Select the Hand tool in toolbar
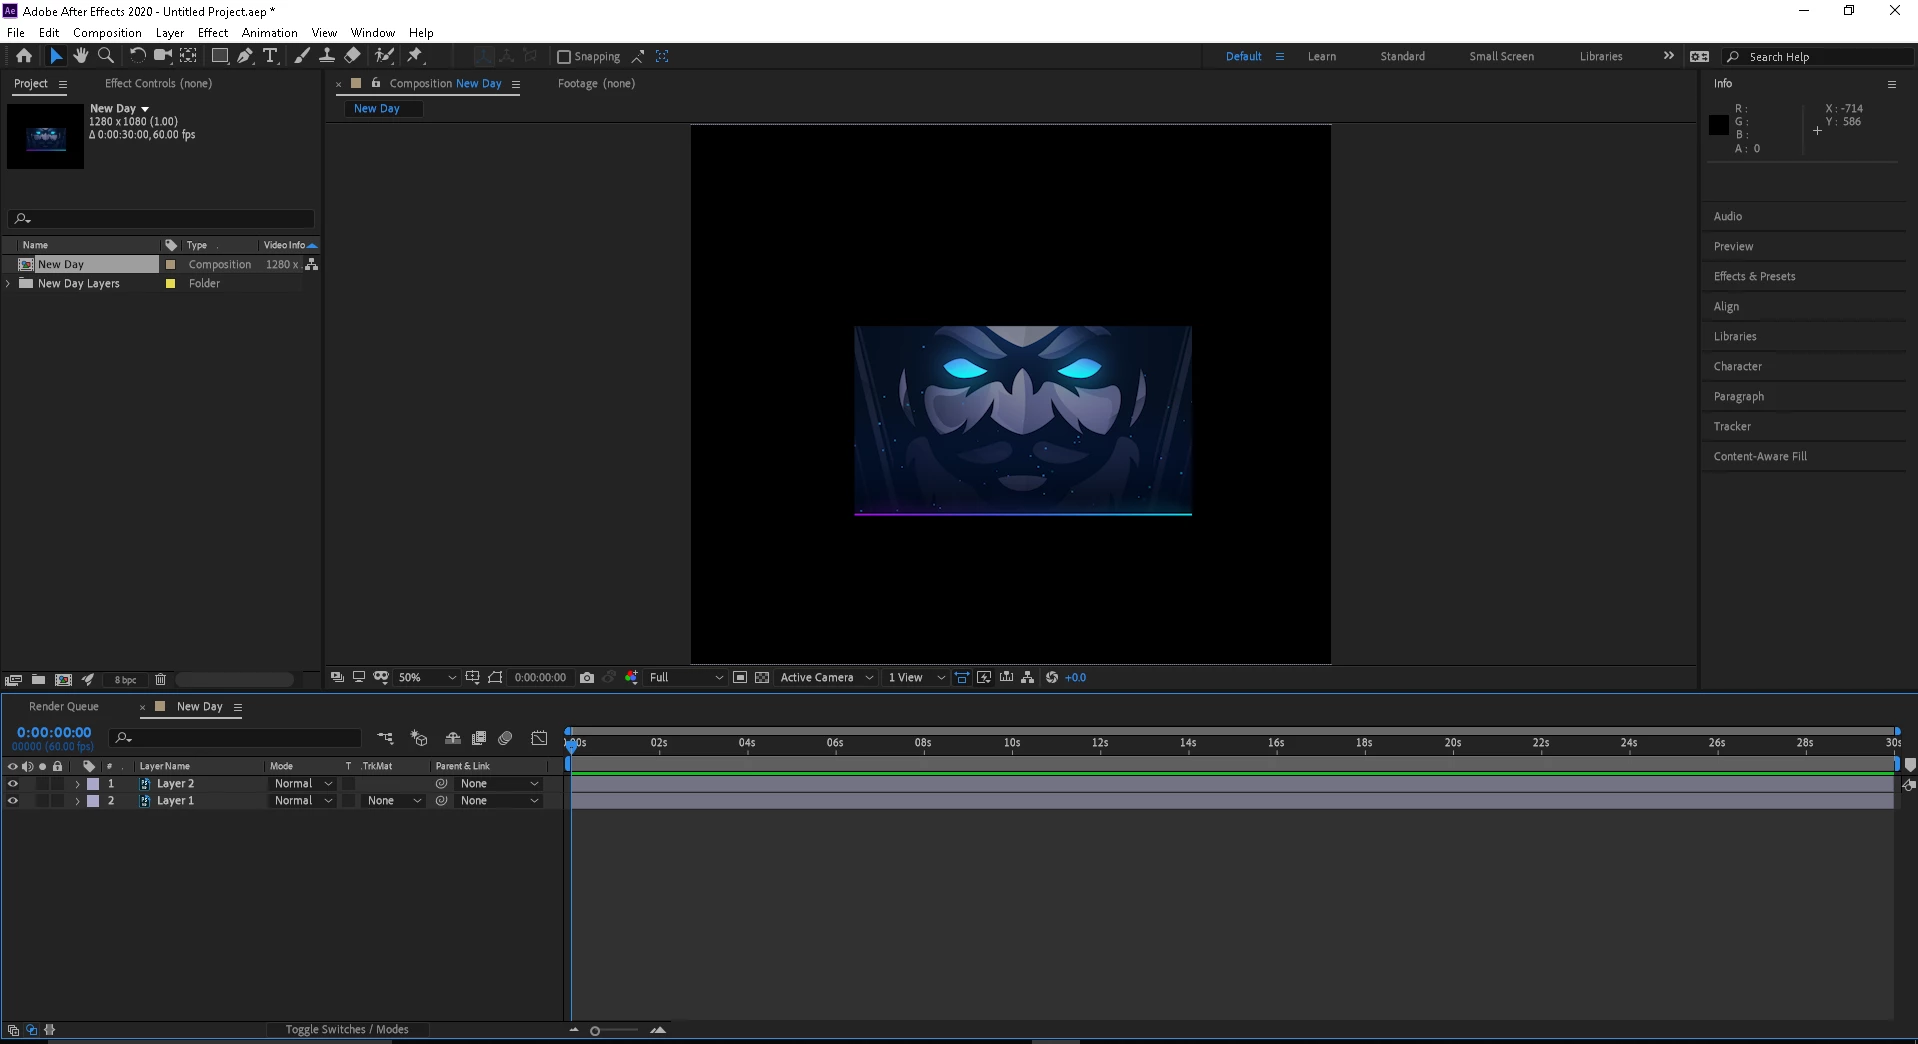1918x1044 pixels. coord(81,56)
